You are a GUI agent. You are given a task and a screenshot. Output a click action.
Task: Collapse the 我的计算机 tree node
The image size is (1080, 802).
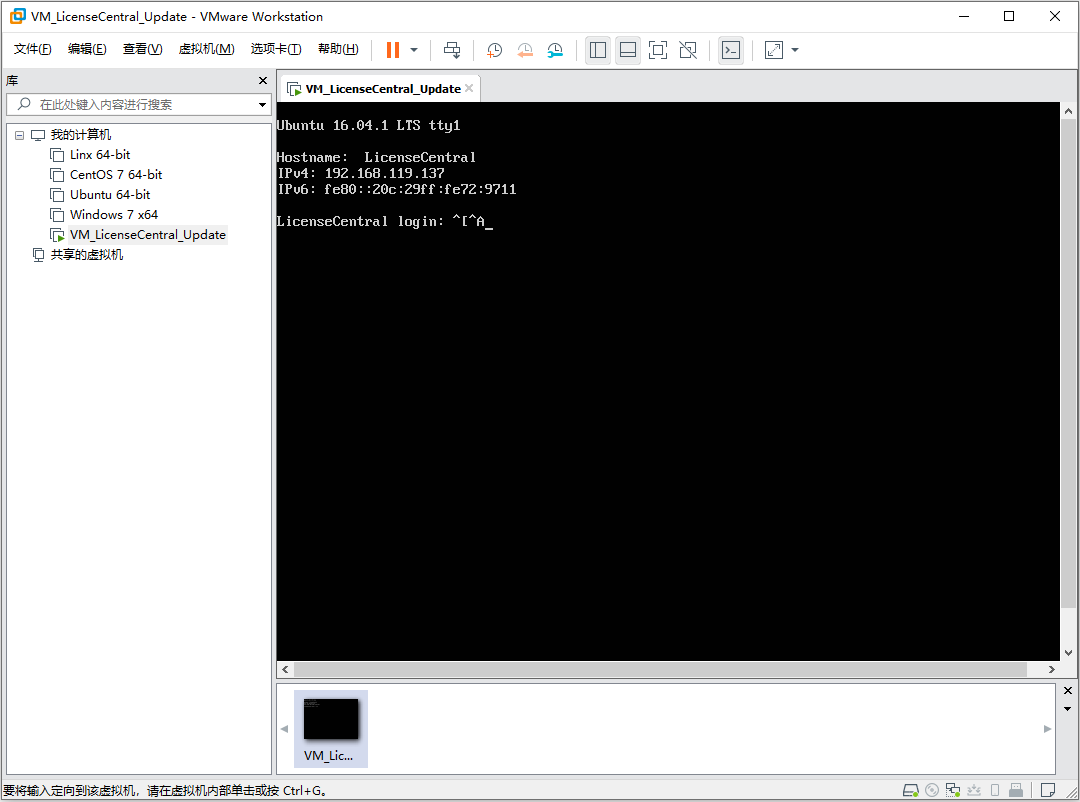coord(19,135)
